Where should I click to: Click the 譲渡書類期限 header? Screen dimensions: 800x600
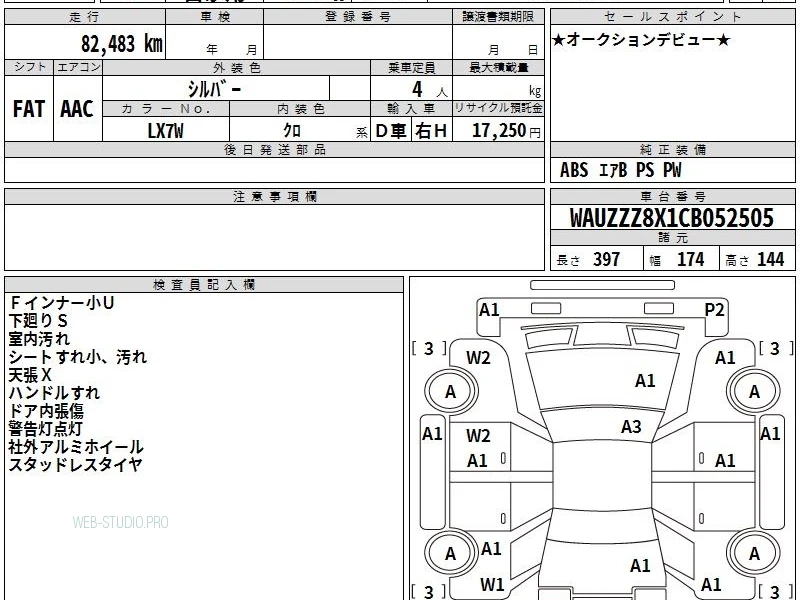click(498, 16)
